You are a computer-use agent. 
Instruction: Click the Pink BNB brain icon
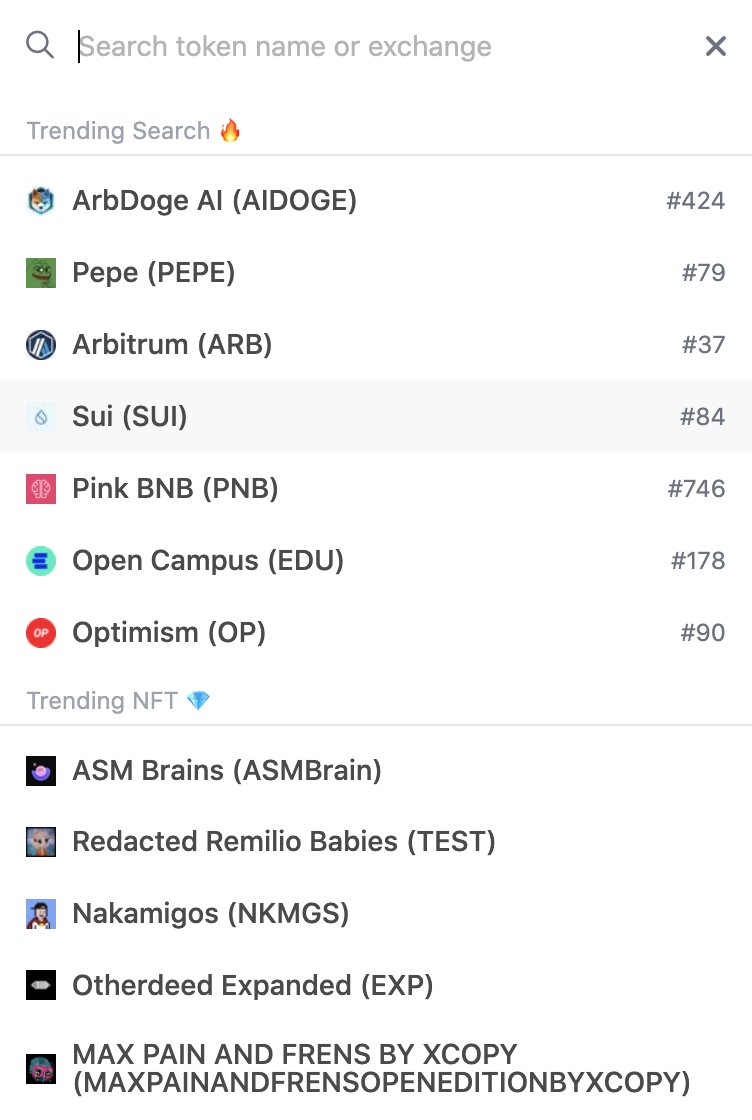(41, 489)
